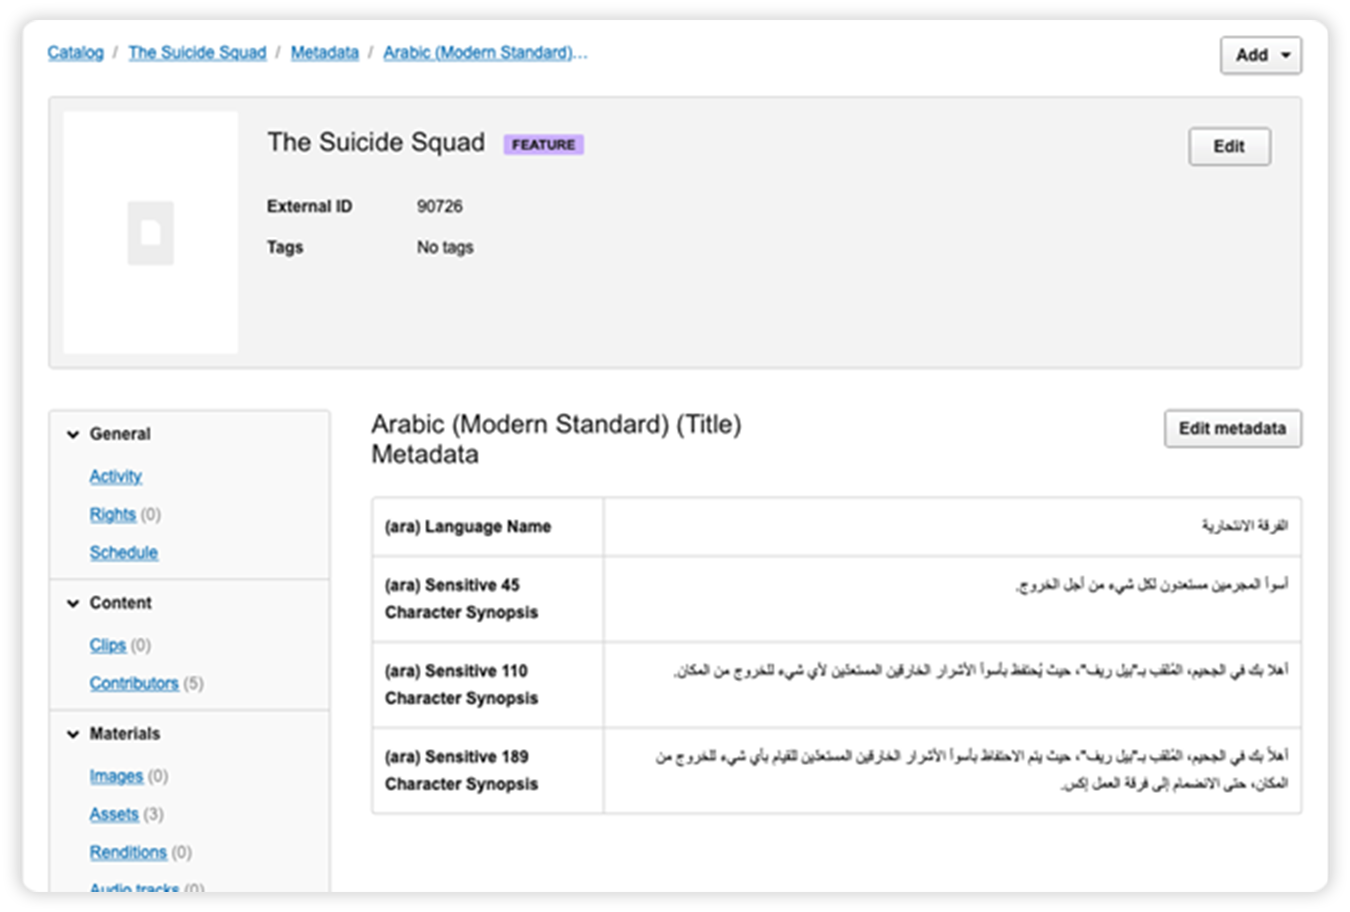Collapse the General section chevron
This screenshot has height=912, width=1350.
(73, 434)
